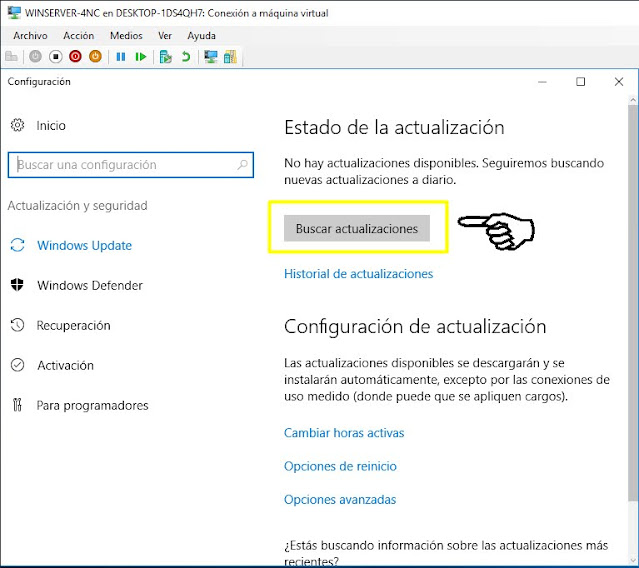This screenshot has width=639, height=568.
Task: Click the Configuración window vertical scrollbar
Action: tap(633, 302)
